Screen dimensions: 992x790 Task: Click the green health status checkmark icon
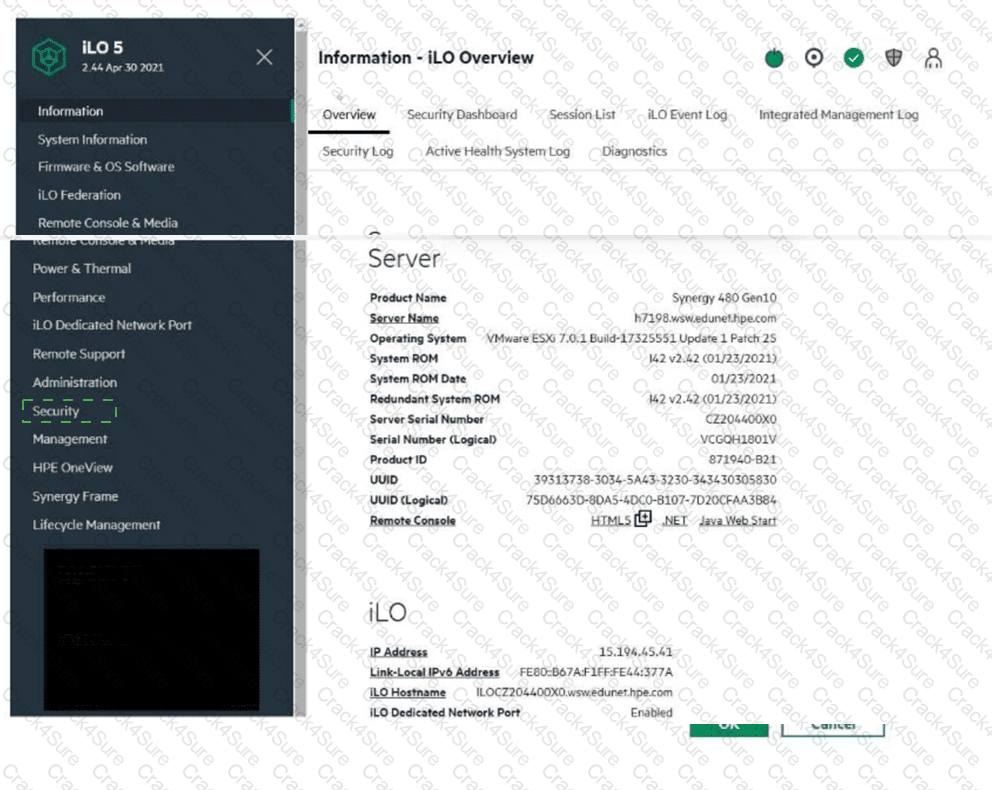tap(853, 58)
